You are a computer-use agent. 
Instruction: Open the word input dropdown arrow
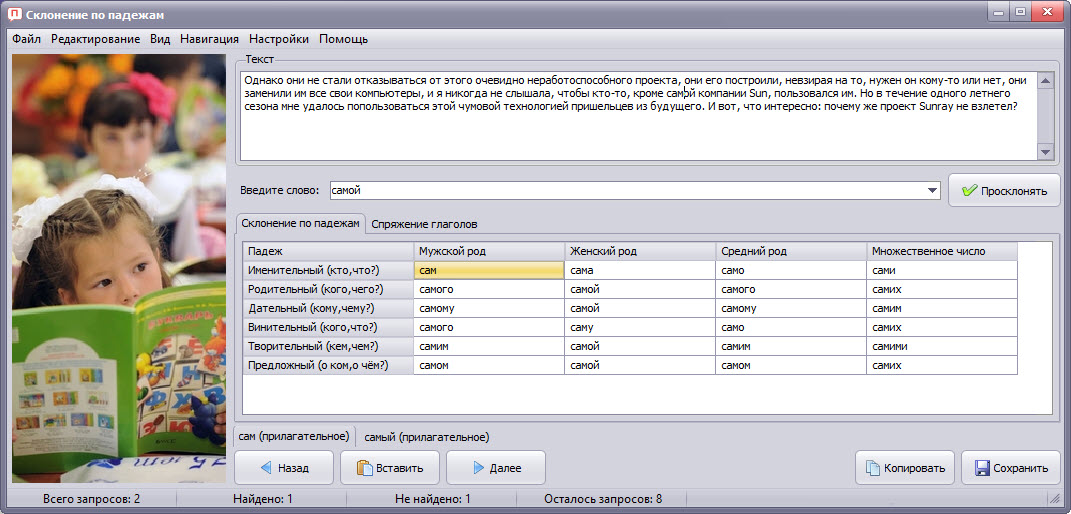(933, 190)
